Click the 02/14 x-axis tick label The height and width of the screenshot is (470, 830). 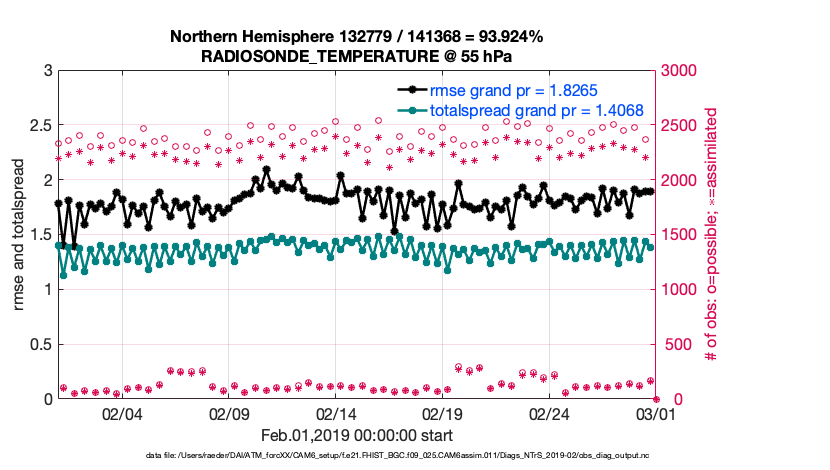[336, 414]
